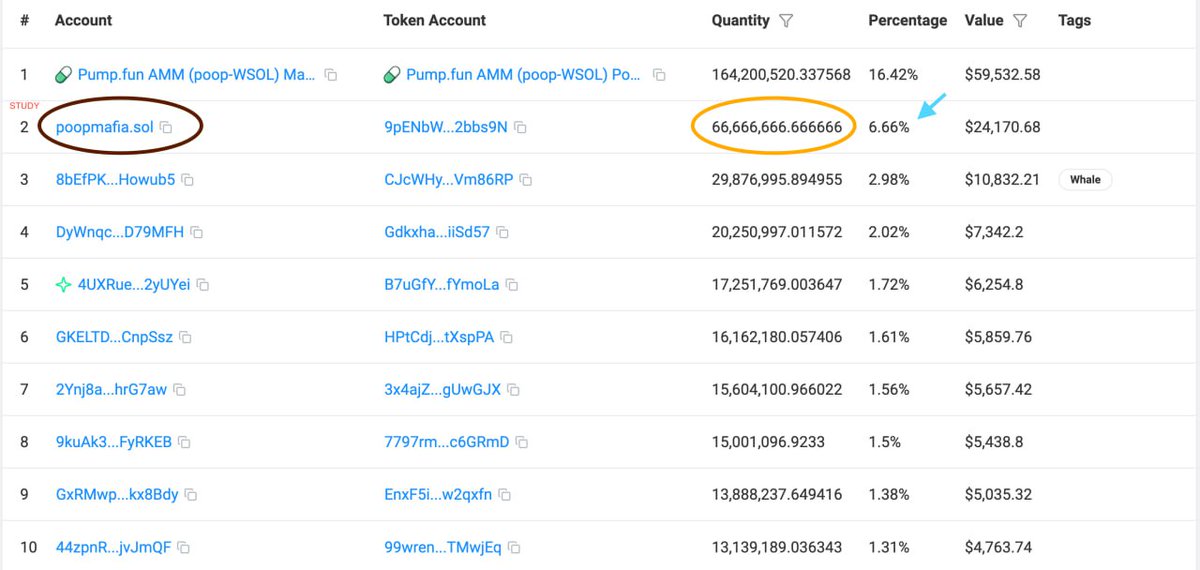Select the 1.31% percentage cell
The height and width of the screenshot is (570, 1200).
tap(889, 547)
